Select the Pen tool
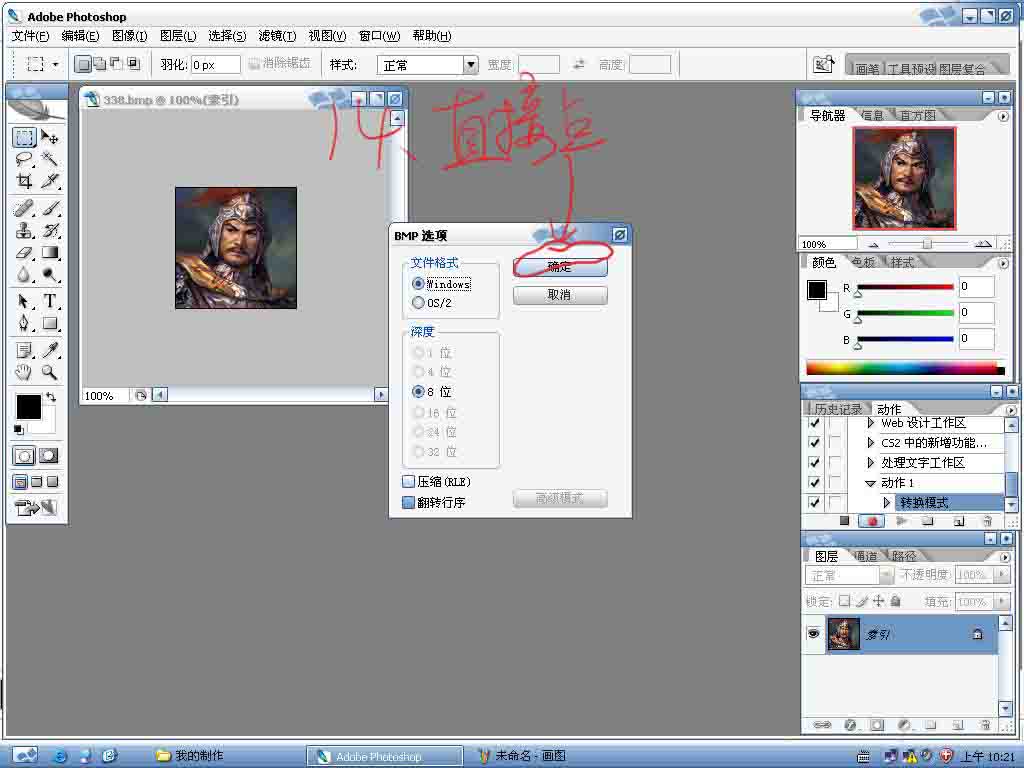This screenshot has height=768, width=1024. point(24,323)
